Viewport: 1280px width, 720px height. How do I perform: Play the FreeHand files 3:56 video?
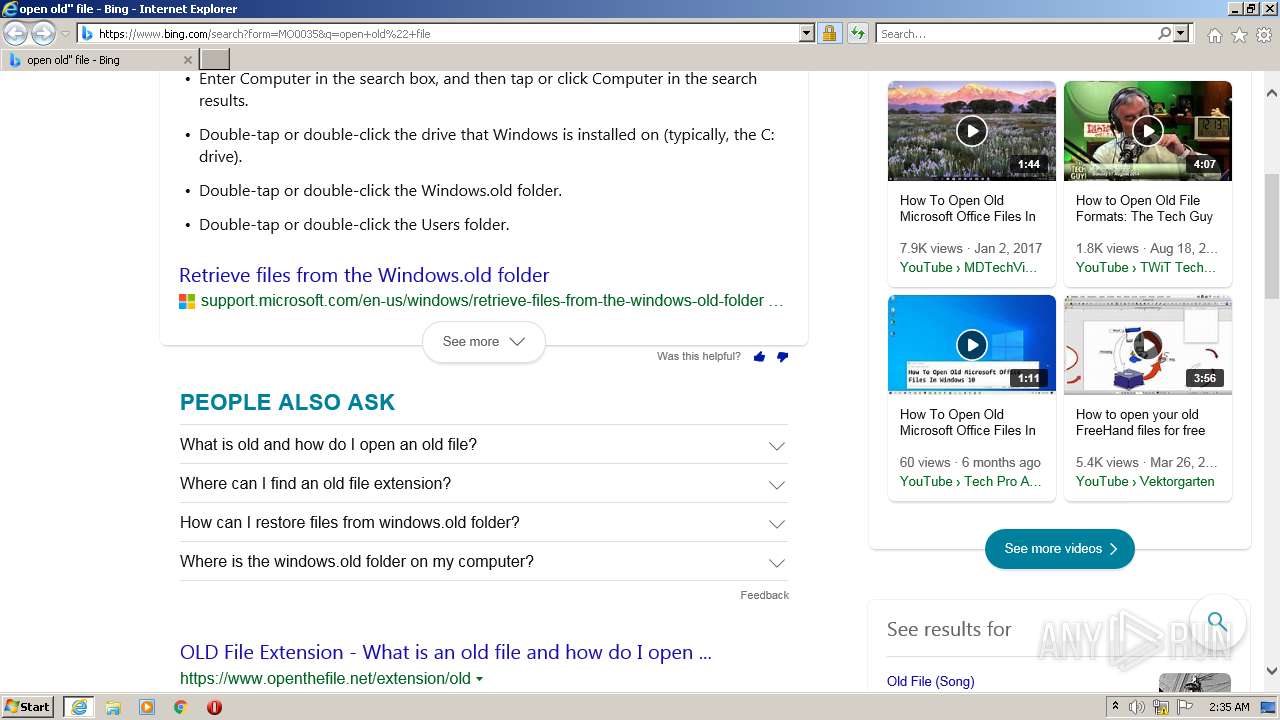(1147, 345)
